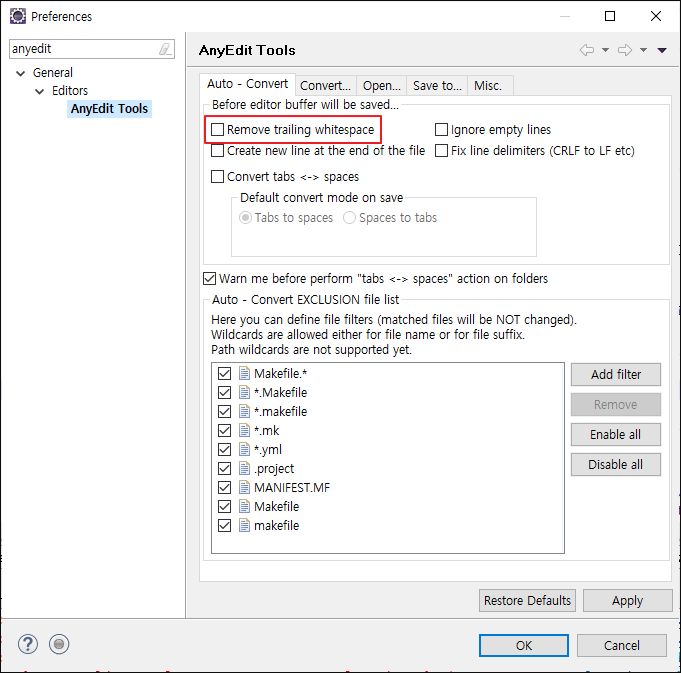Screen dimensions: 681x673
Task: Open the preference page view menu arrow
Action: tap(662, 50)
